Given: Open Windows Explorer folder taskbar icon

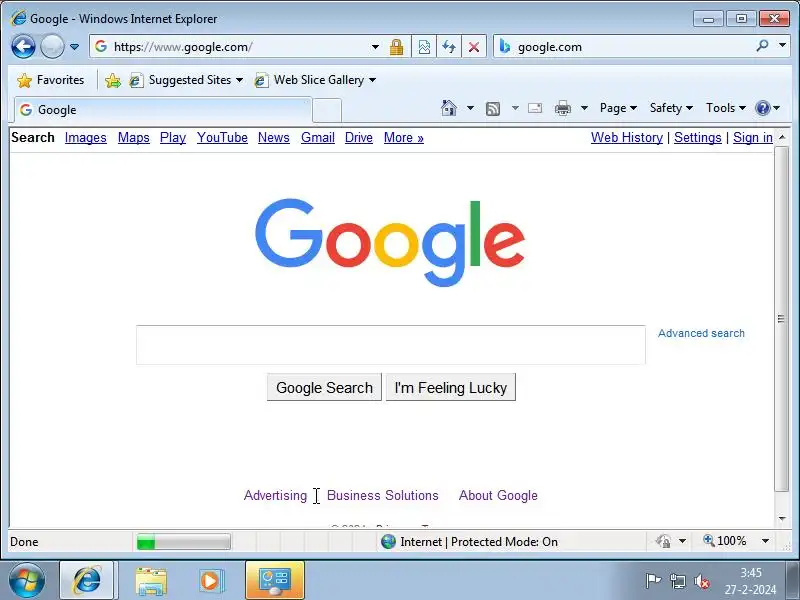Looking at the screenshot, I should [151, 581].
